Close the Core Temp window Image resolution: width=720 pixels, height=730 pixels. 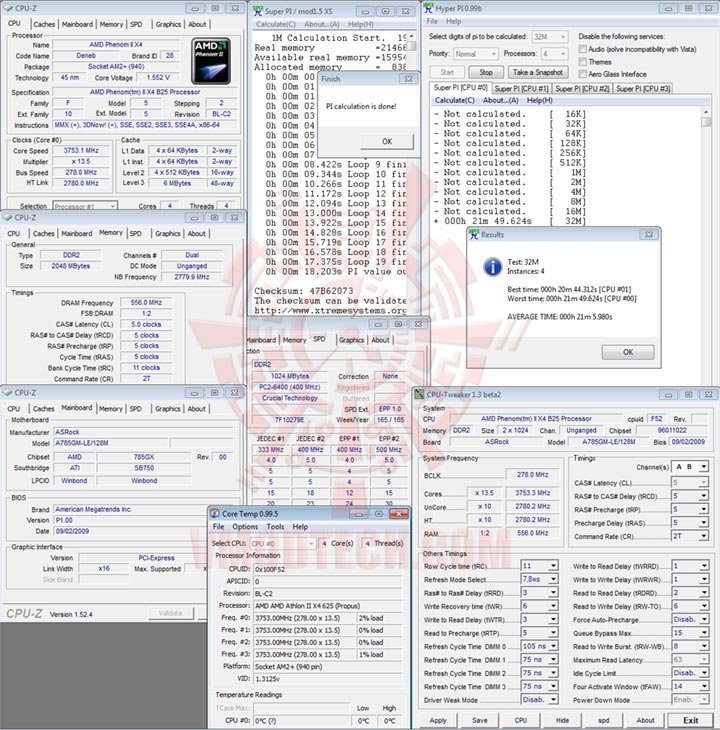point(399,514)
